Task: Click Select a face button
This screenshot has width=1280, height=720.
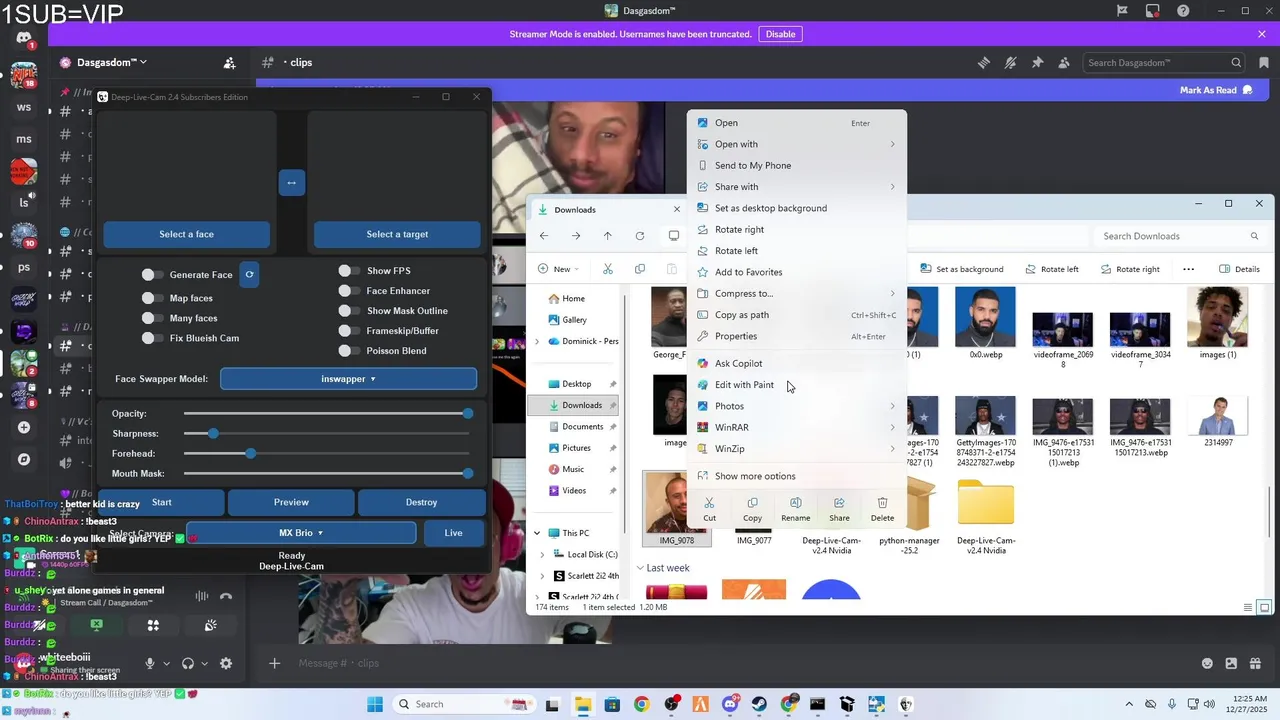Action: point(186,234)
